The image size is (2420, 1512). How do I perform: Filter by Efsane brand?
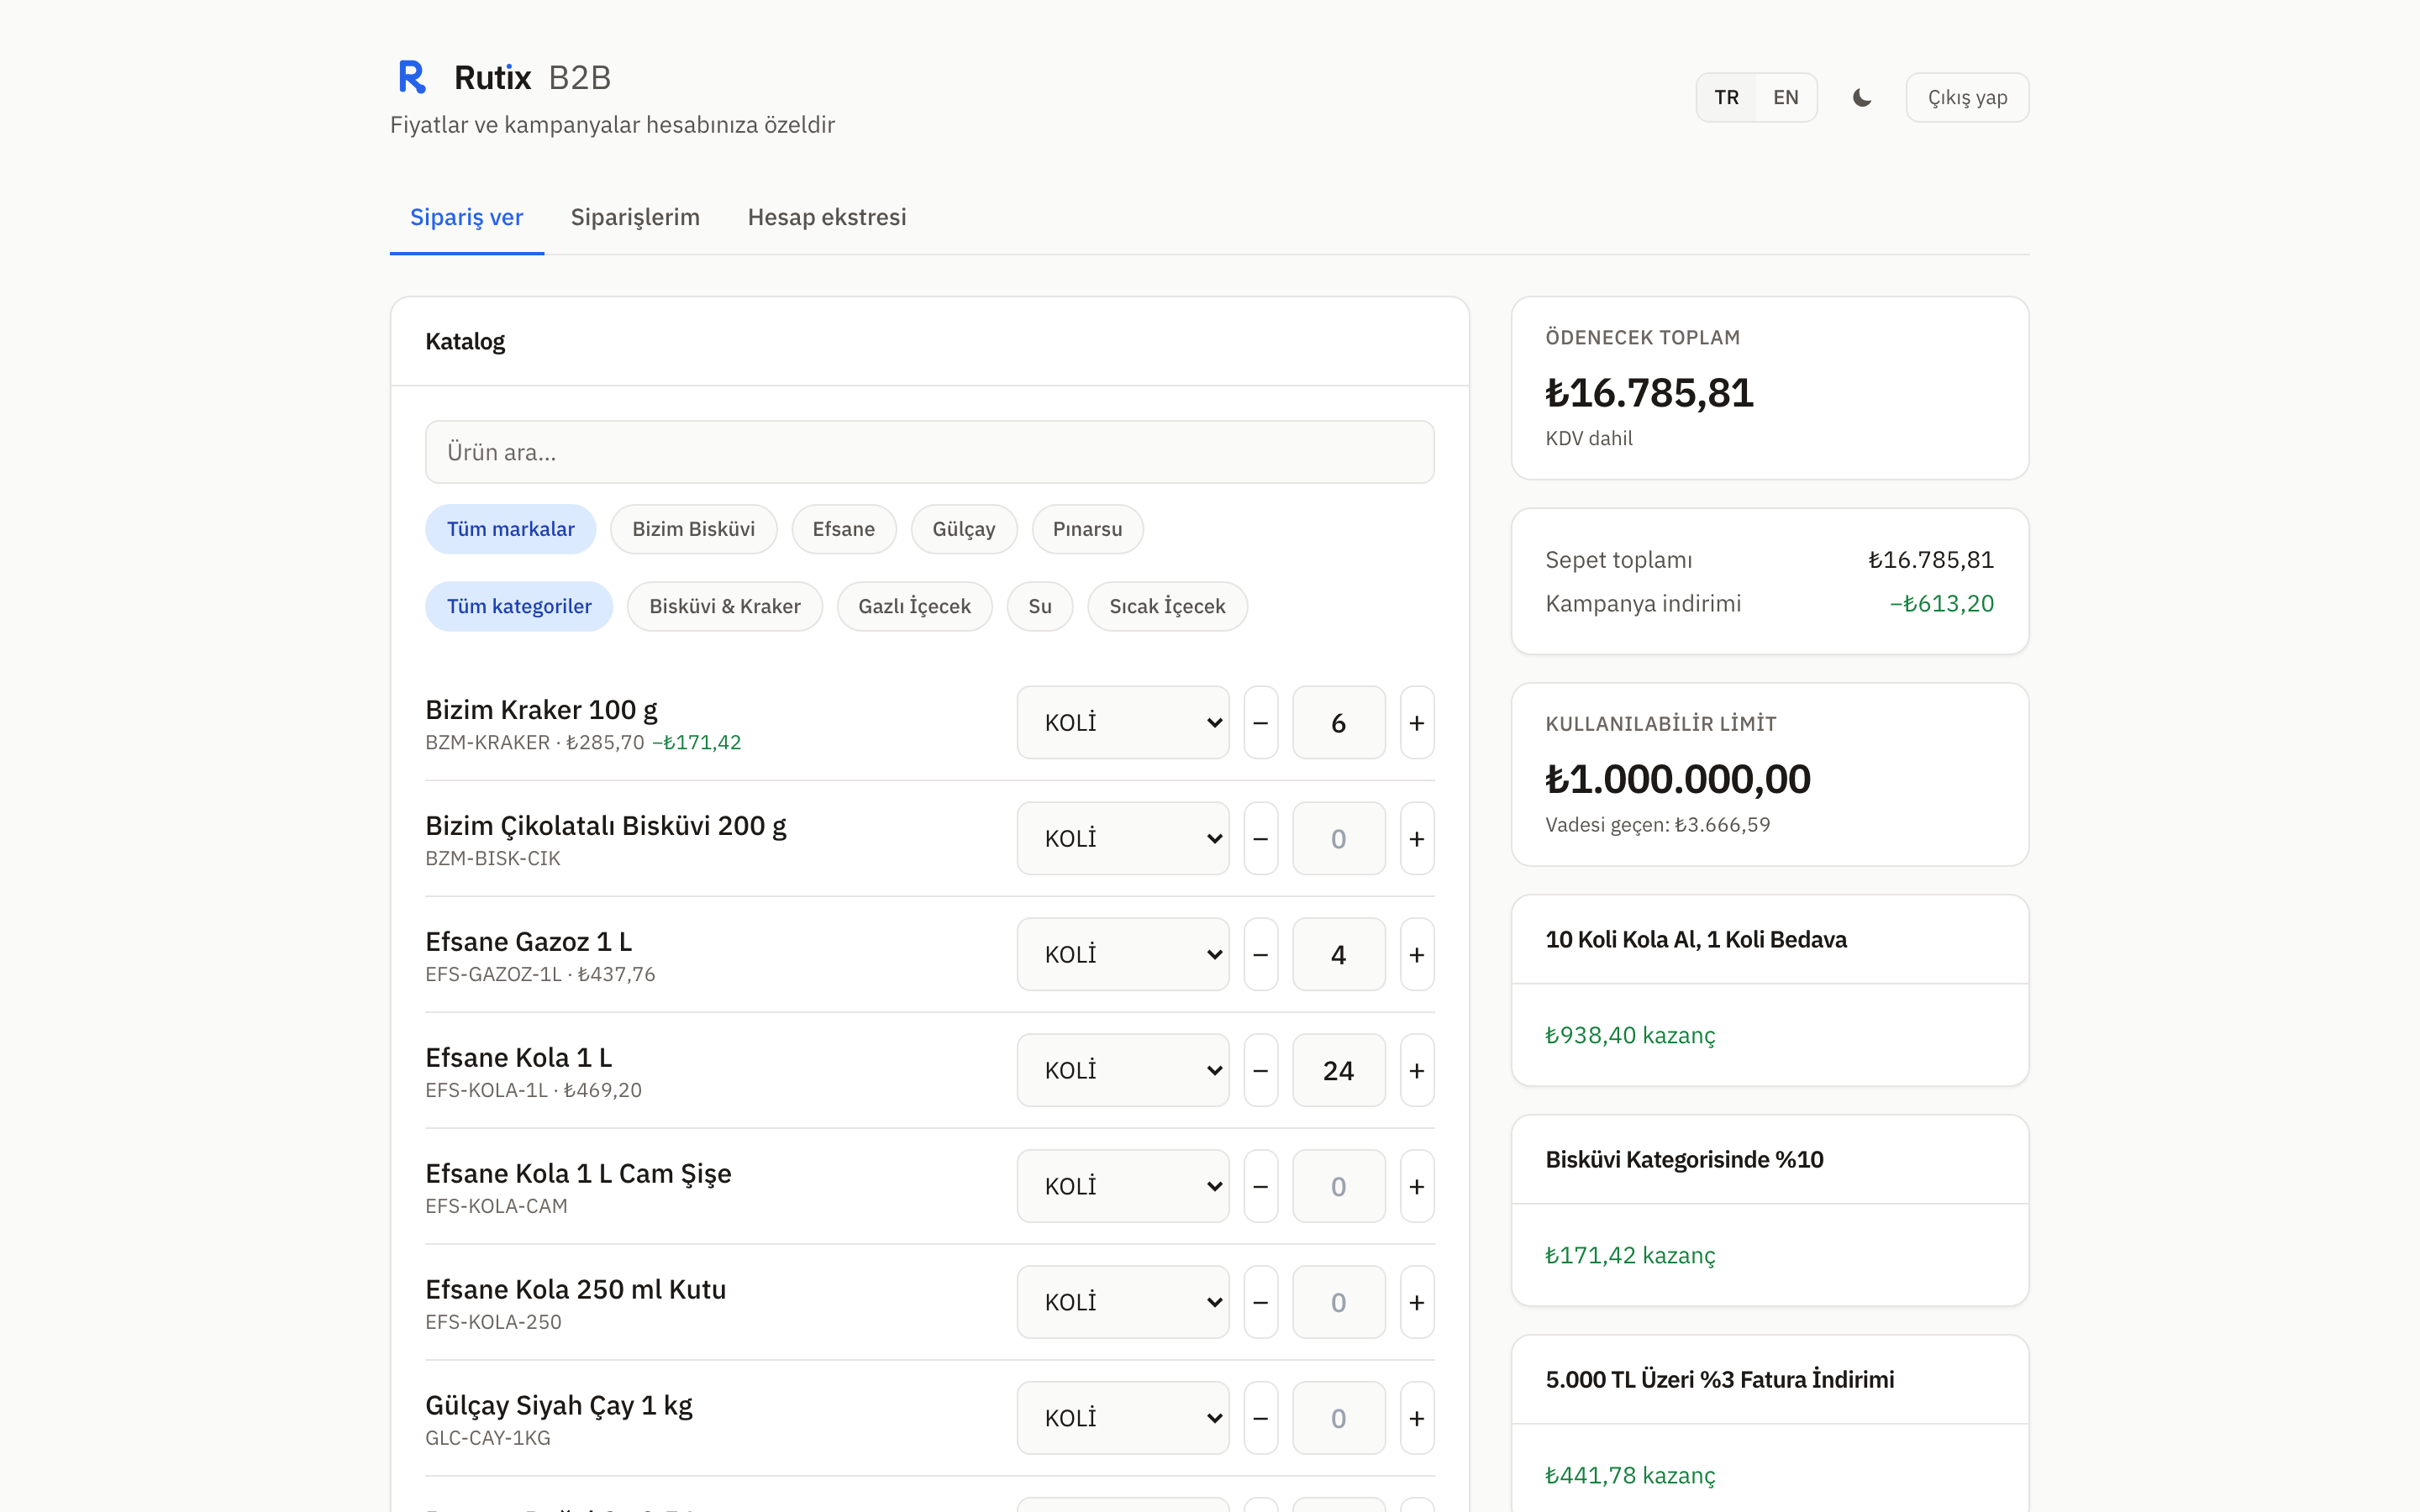click(843, 529)
